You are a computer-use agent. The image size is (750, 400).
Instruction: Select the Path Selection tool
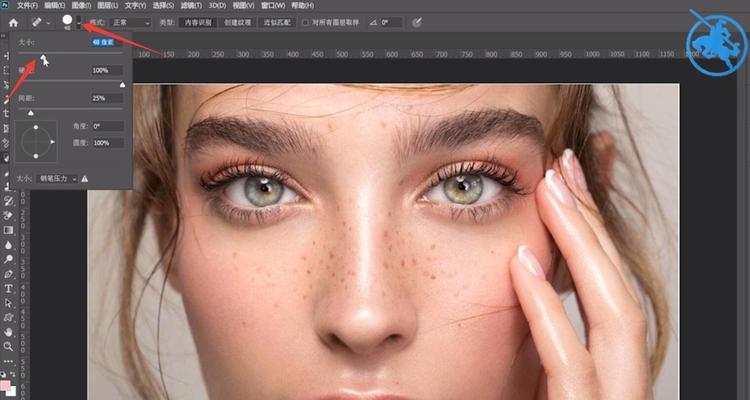(x=8, y=303)
